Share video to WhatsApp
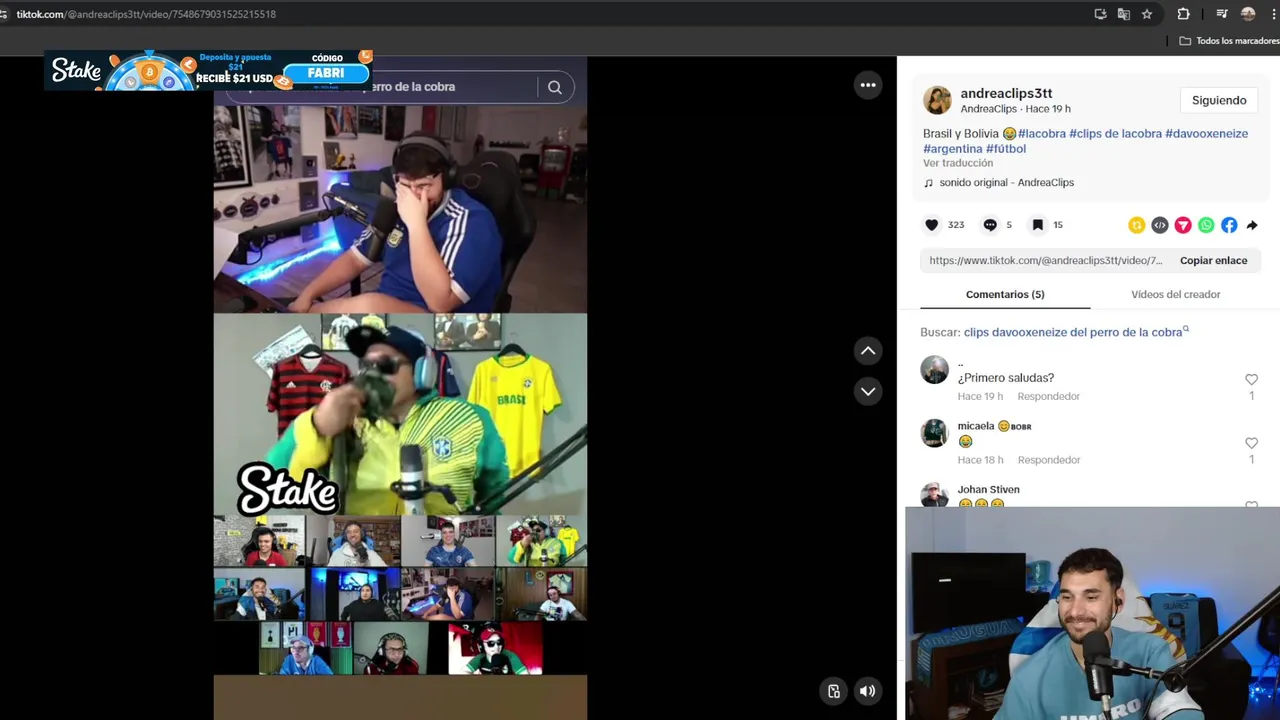1280x720 pixels. point(1206,225)
